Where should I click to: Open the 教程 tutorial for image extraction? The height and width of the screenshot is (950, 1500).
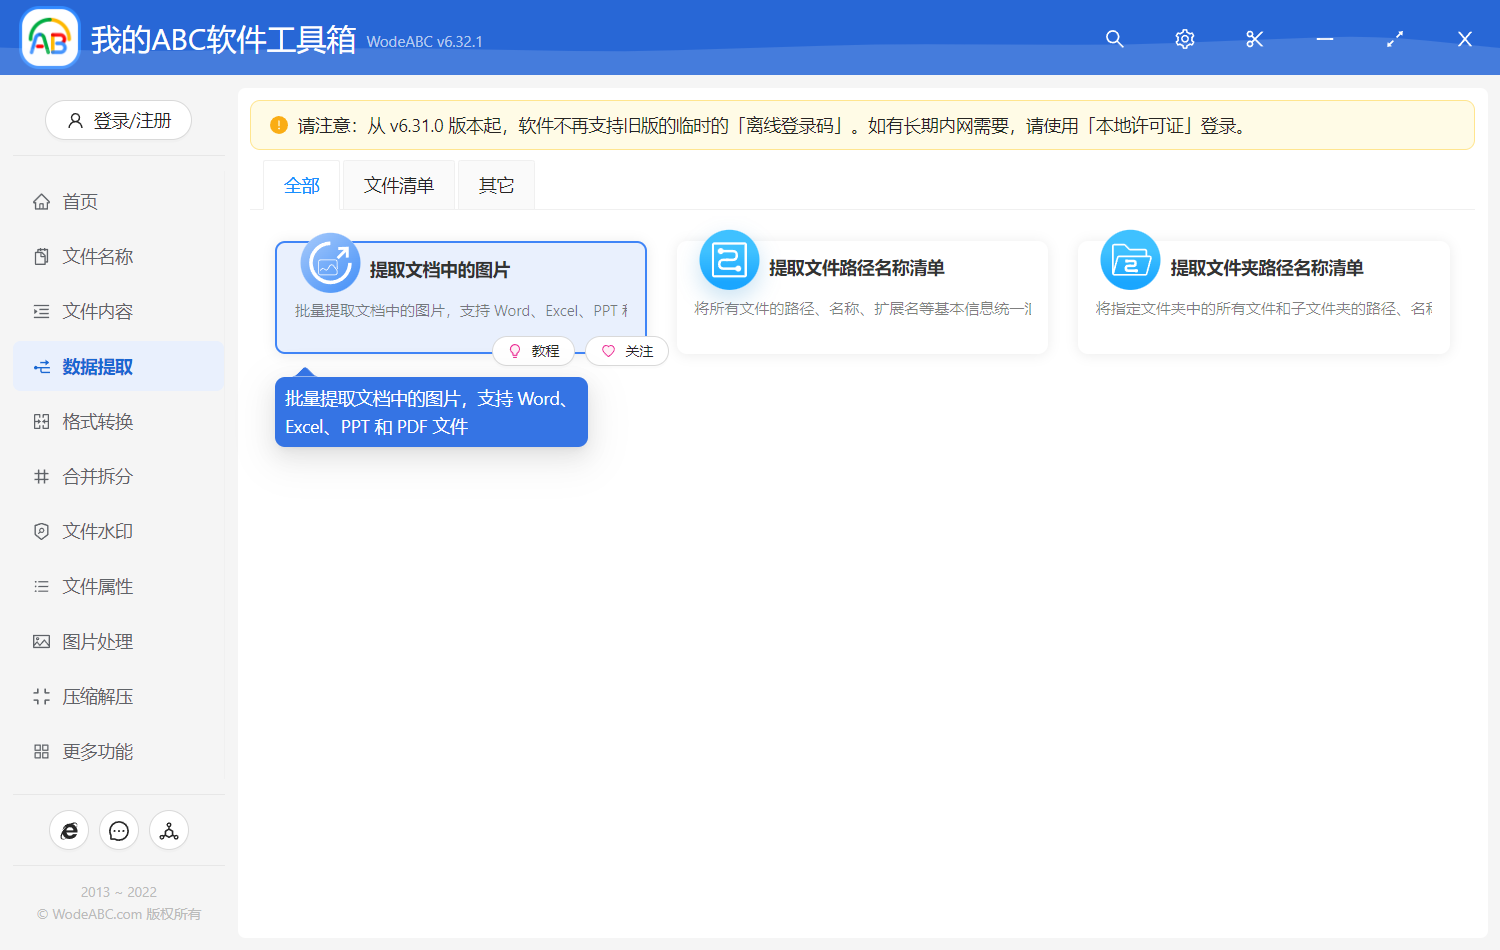pos(534,351)
